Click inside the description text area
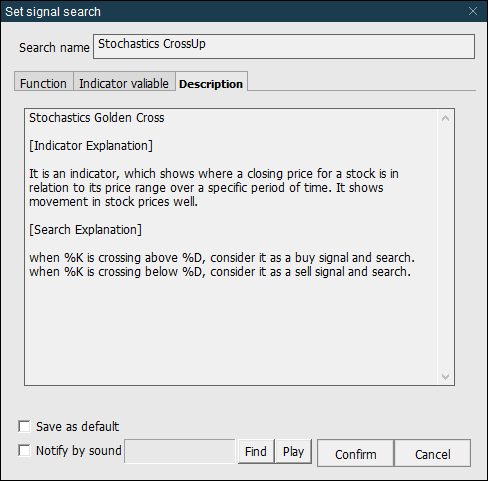Image resolution: width=488 pixels, height=481 pixels. (x=231, y=247)
